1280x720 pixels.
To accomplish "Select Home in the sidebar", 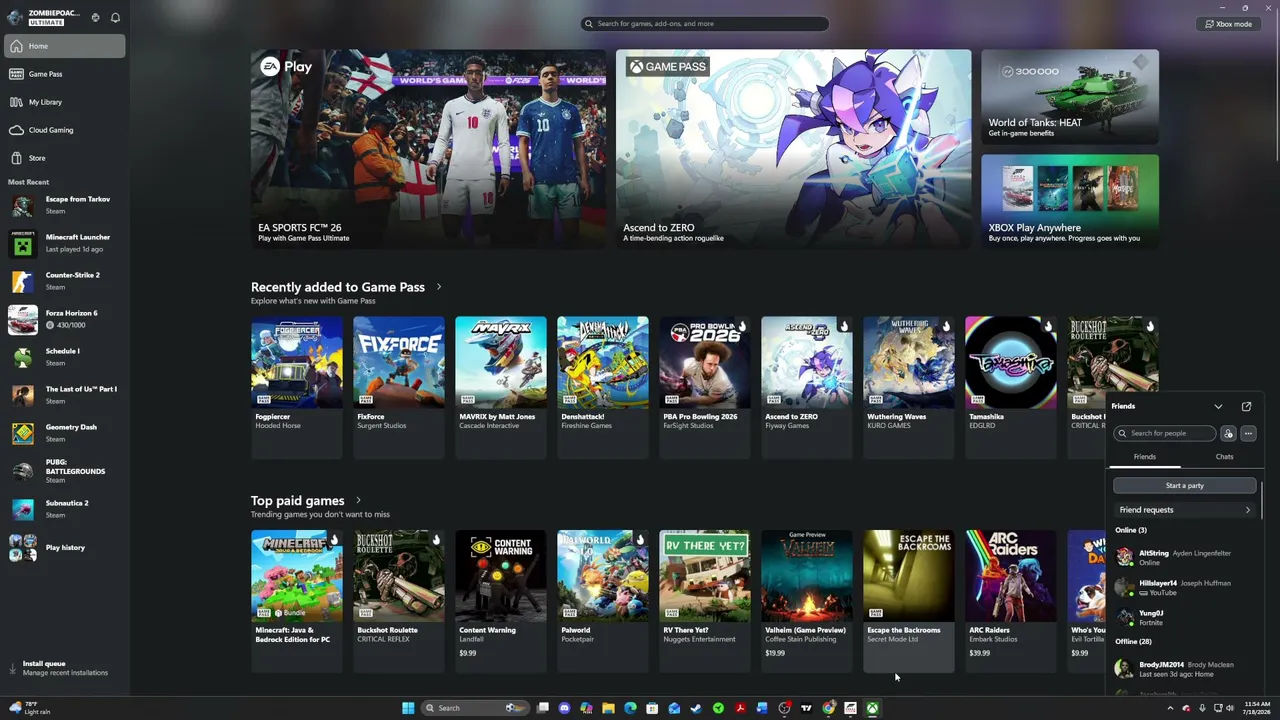I will pos(65,46).
